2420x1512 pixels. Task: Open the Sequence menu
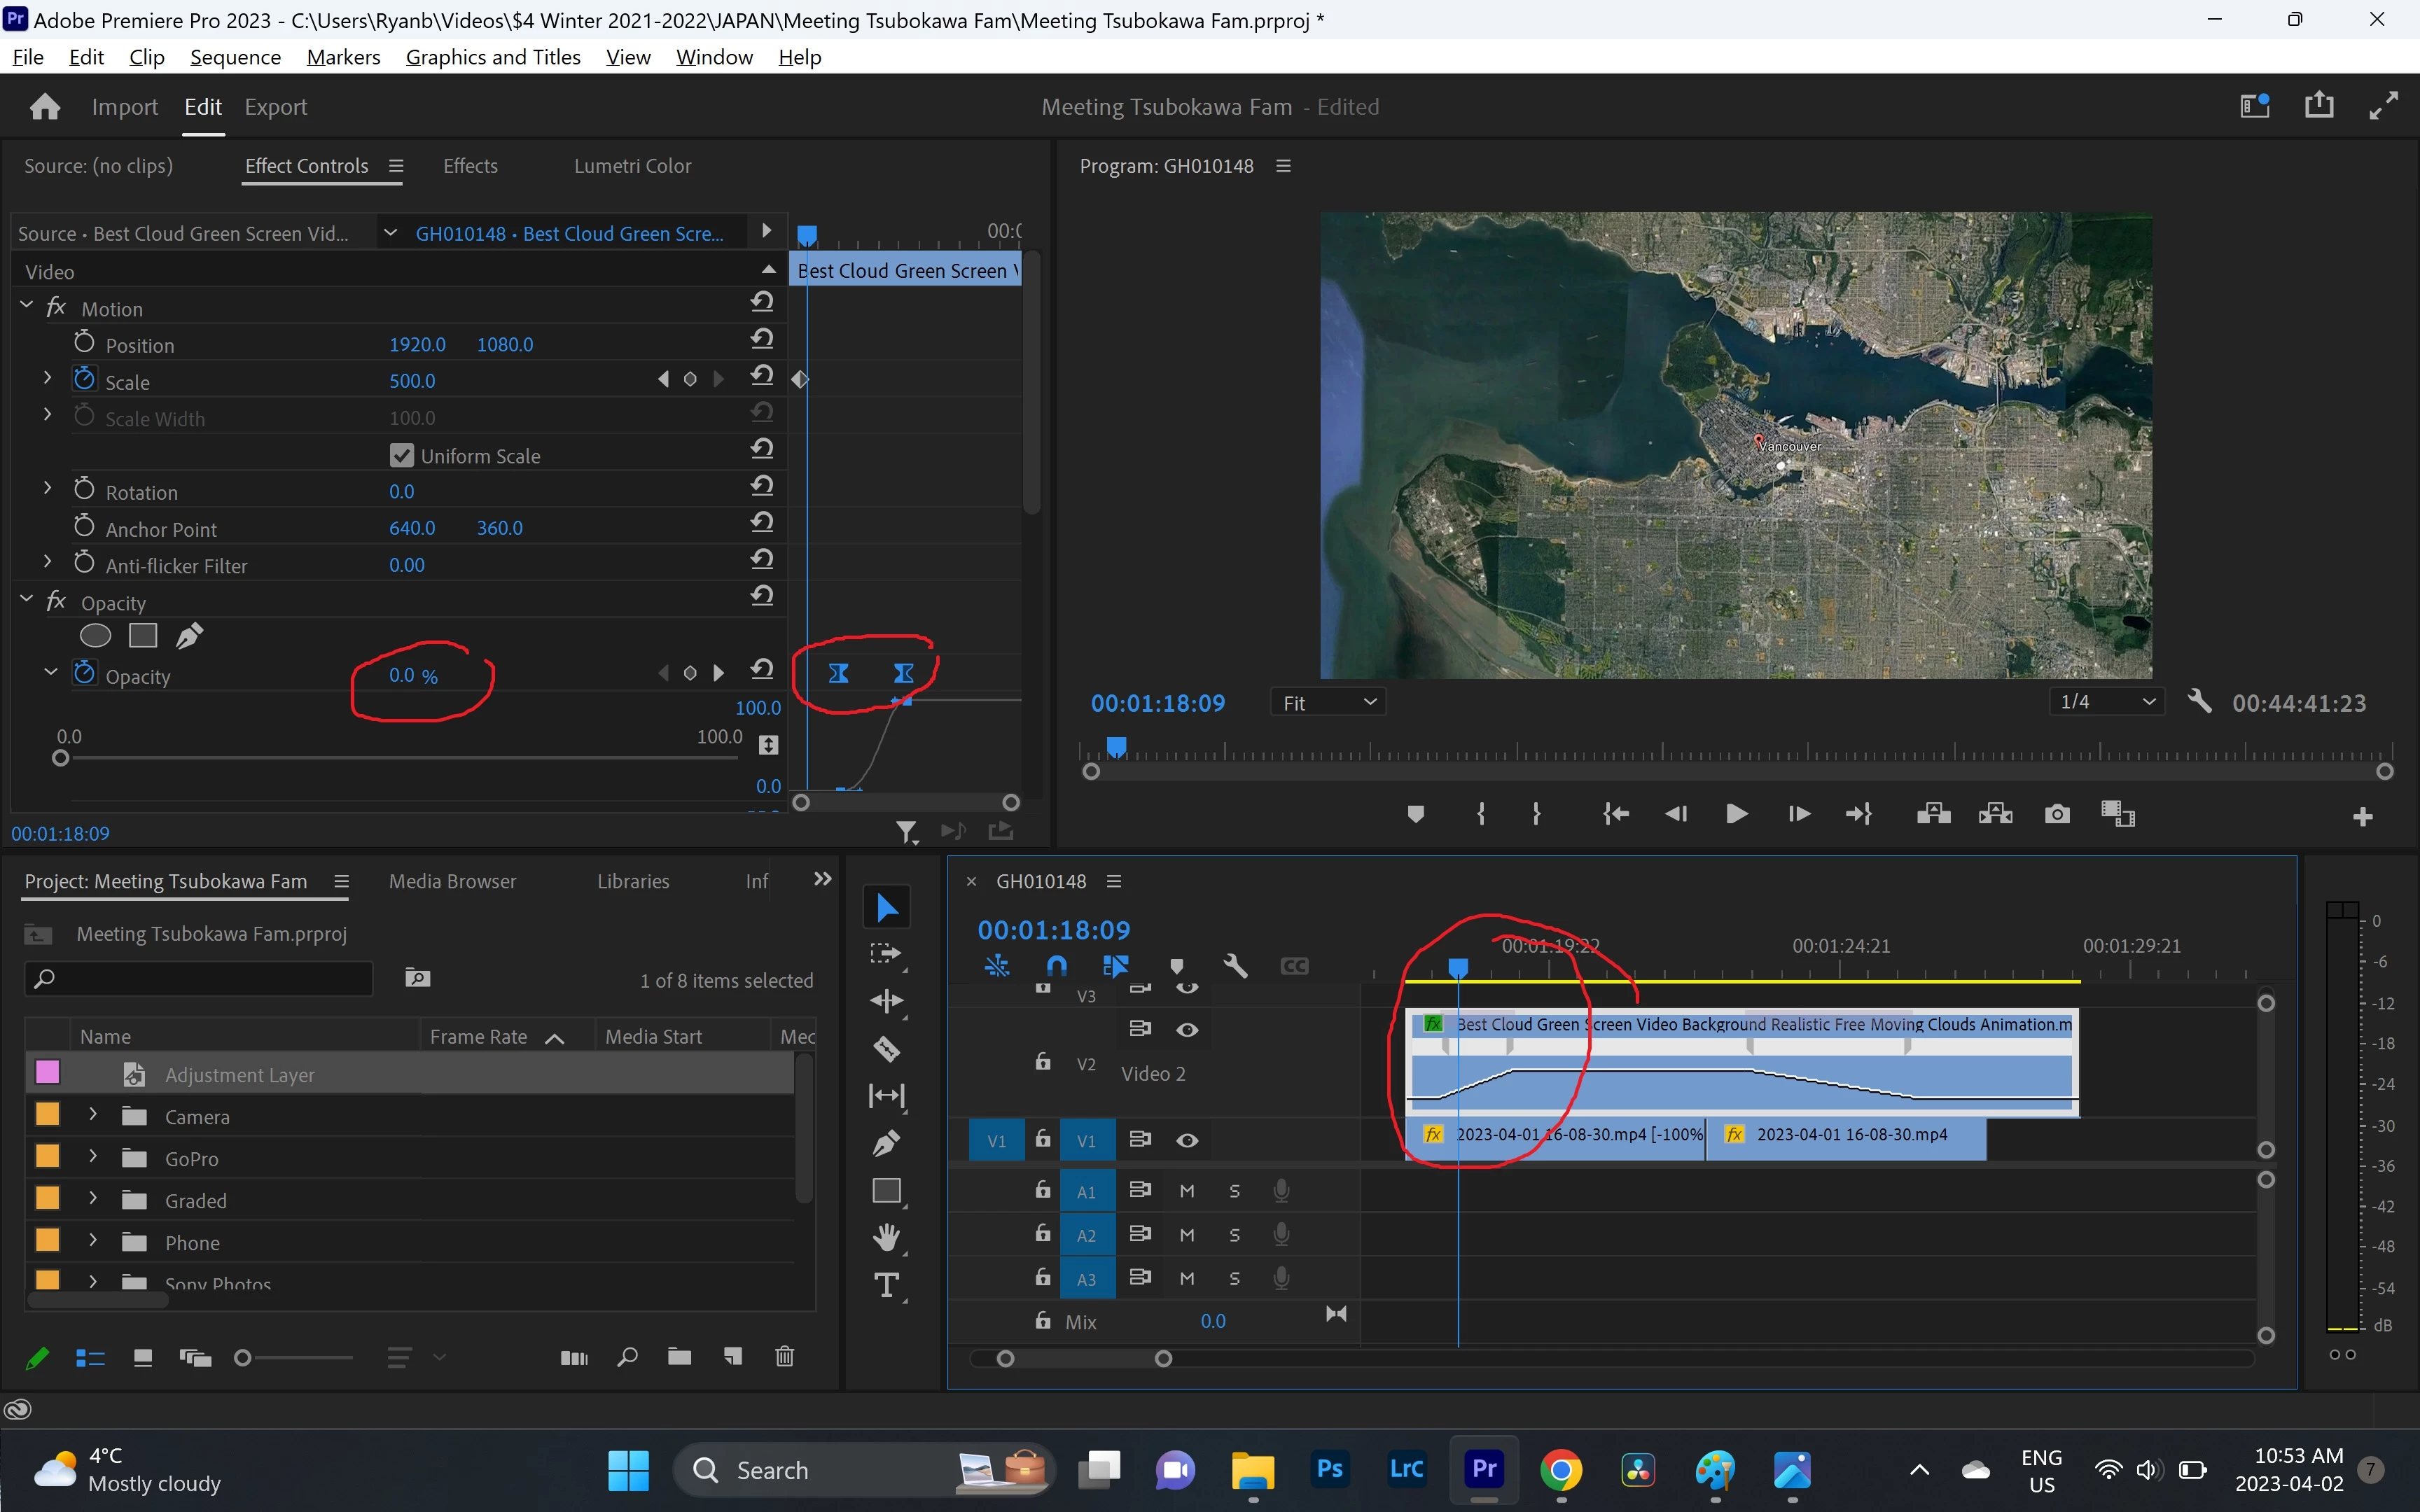(x=235, y=57)
